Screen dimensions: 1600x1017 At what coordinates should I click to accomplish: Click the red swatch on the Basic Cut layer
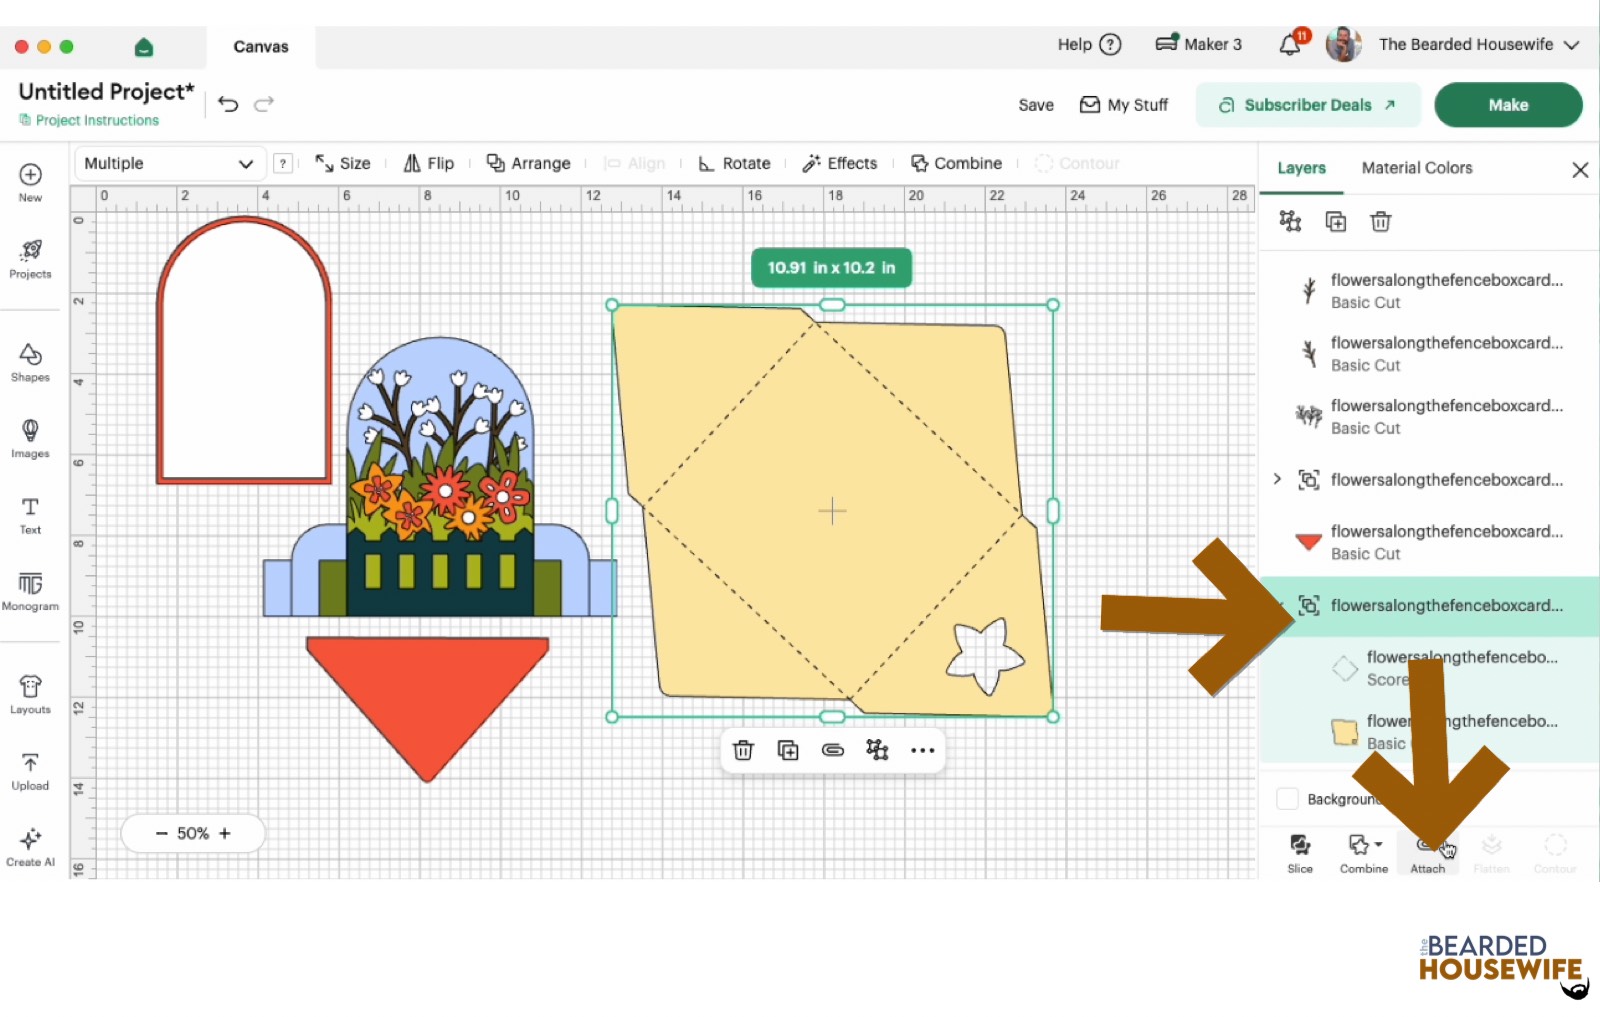[x=1308, y=542]
